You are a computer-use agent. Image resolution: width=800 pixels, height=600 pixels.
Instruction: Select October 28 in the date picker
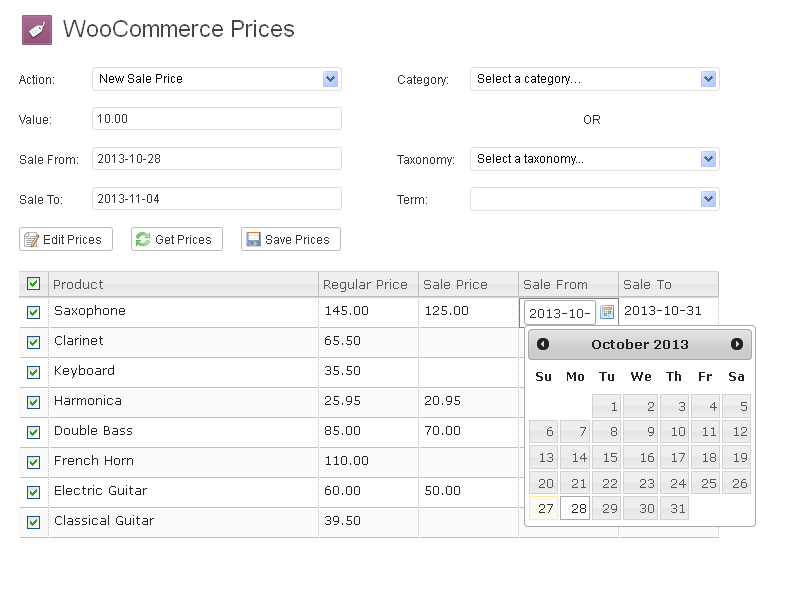[575, 508]
